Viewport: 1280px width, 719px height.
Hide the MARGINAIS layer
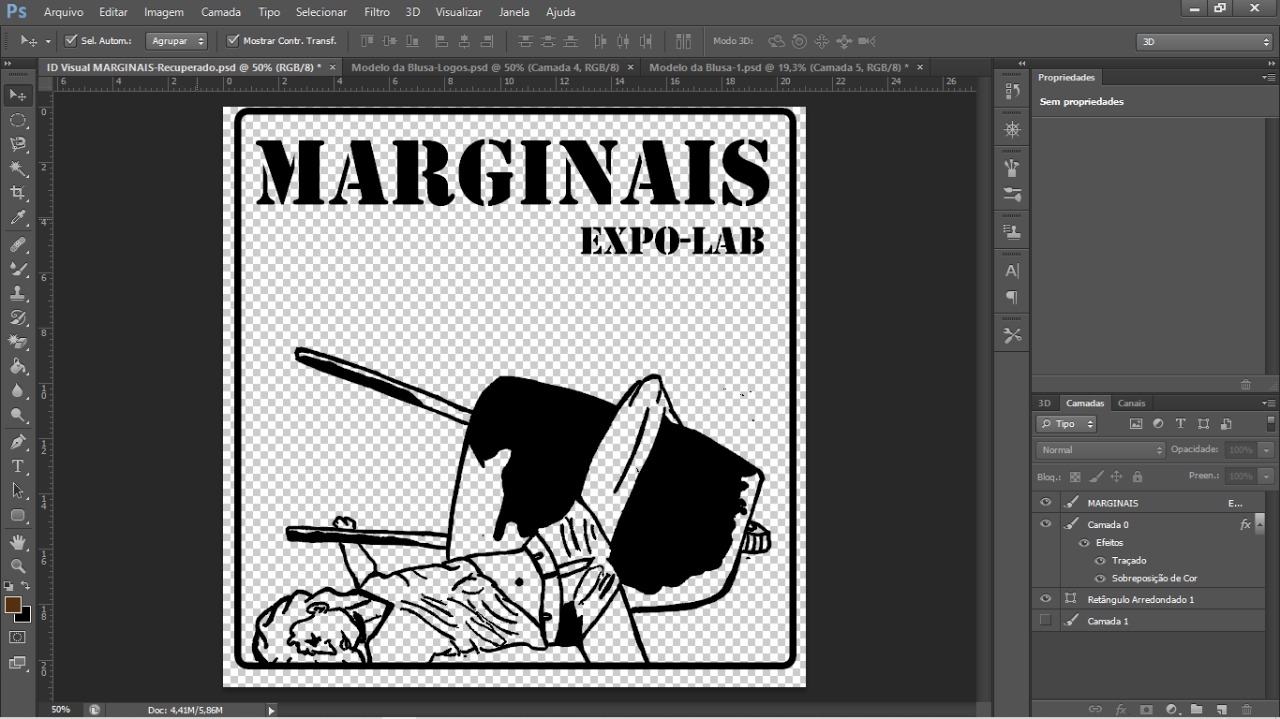(1045, 503)
